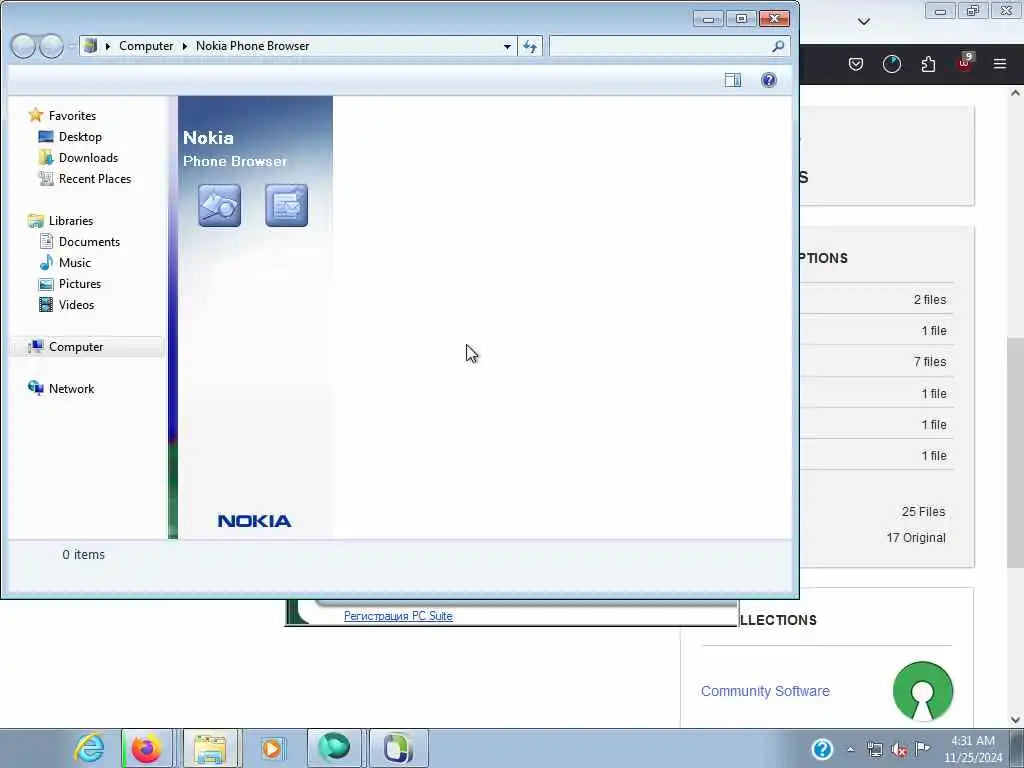
Task: Open Pictures library
Action: [80, 283]
